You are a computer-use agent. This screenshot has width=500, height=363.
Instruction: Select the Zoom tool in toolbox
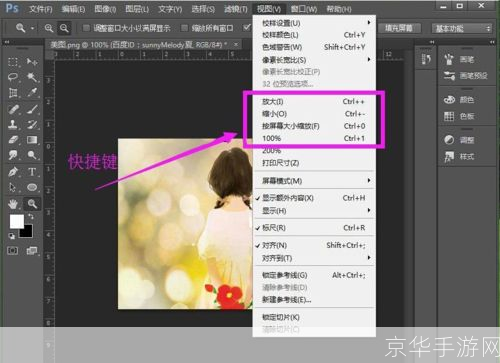(32, 204)
